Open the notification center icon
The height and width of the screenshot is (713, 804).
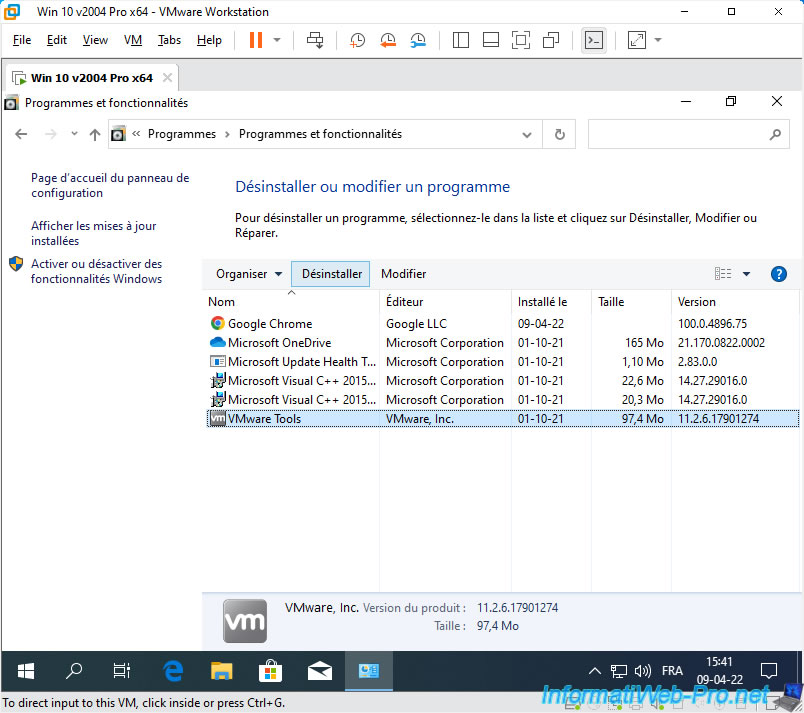pyautogui.click(x=768, y=671)
